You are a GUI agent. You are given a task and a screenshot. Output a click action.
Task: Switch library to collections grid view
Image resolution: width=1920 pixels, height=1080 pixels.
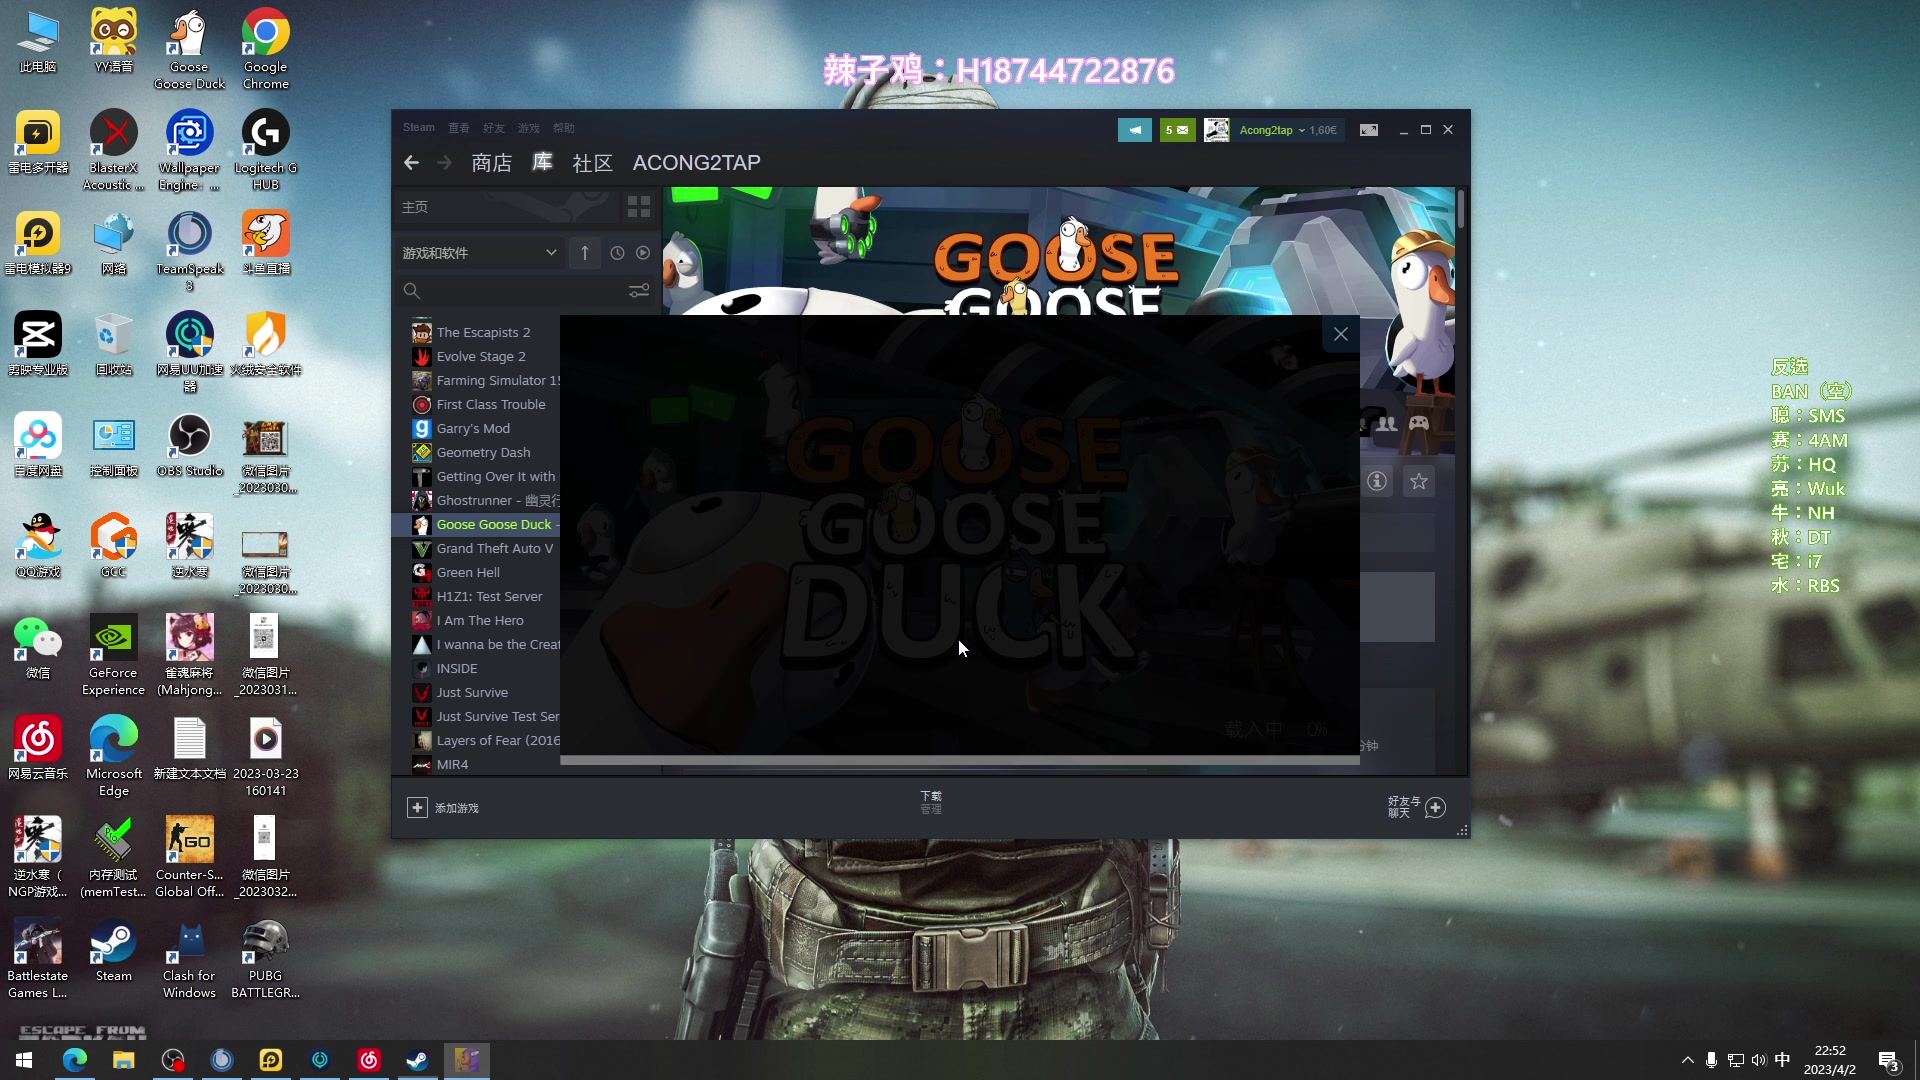639,207
